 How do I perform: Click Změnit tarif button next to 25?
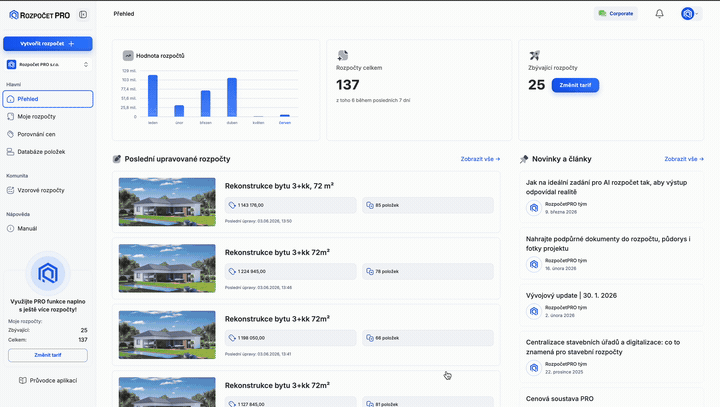click(575, 85)
